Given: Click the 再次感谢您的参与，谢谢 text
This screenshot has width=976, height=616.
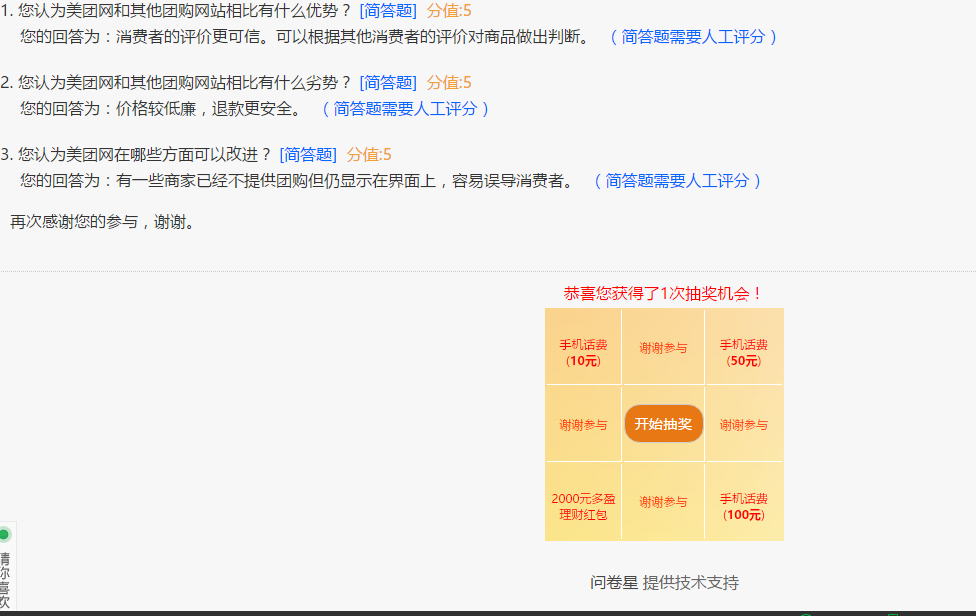Looking at the screenshot, I should [103, 222].
